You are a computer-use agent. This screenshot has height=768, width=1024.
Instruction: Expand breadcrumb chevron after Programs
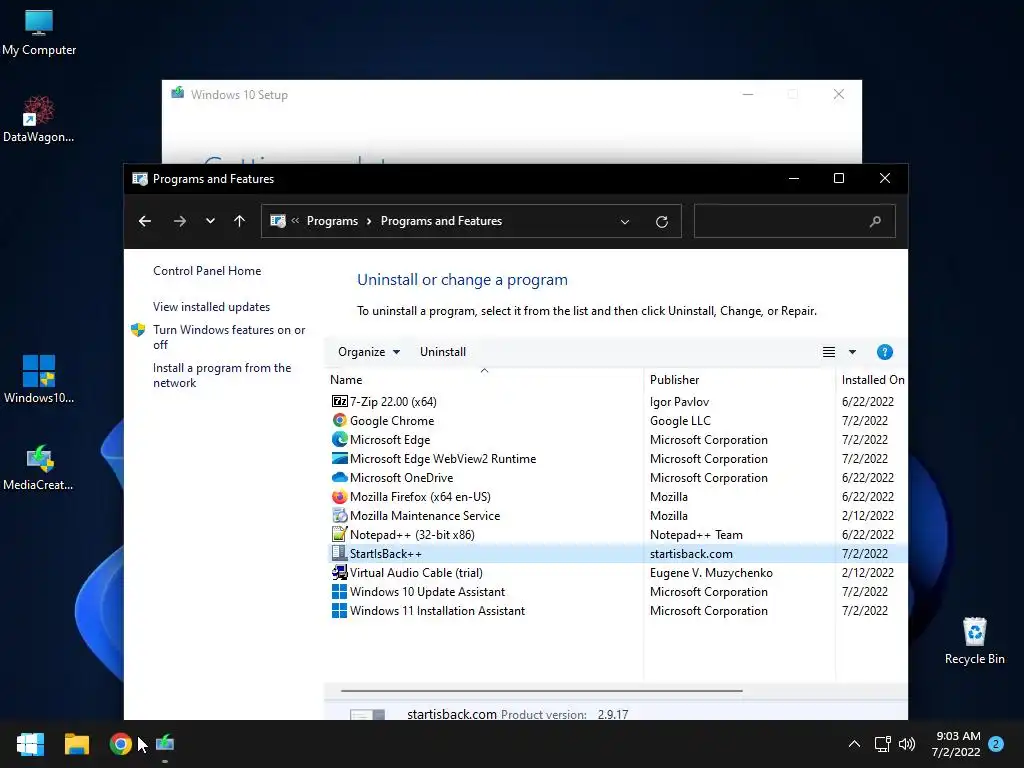pos(369,221)
